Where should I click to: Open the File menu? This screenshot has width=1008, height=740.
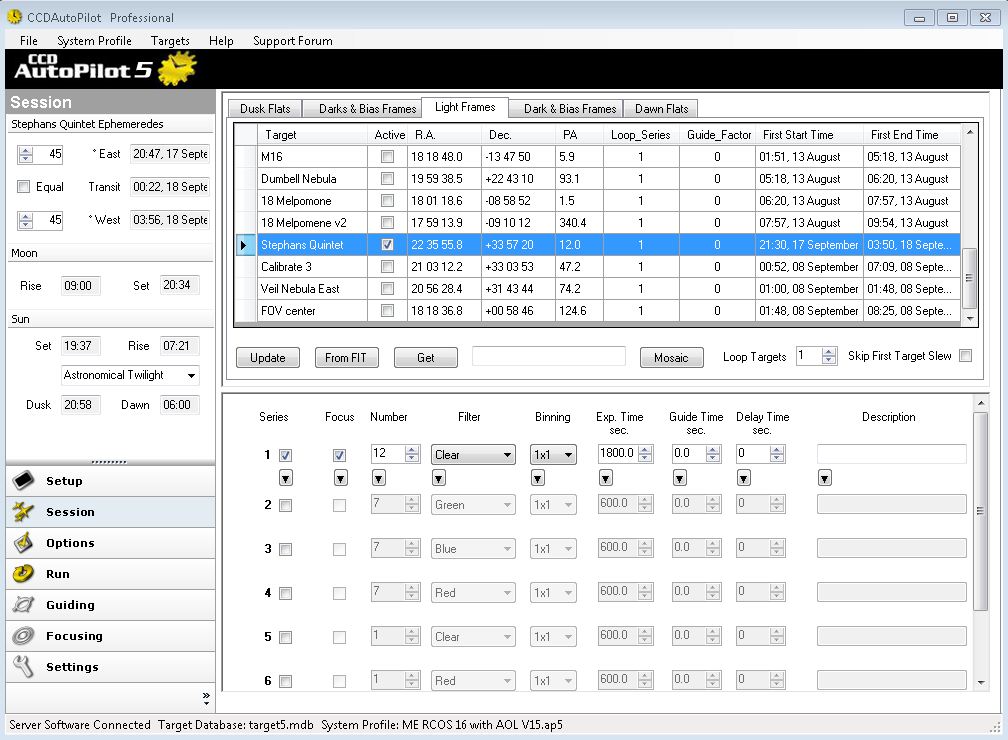click(29, 41)
